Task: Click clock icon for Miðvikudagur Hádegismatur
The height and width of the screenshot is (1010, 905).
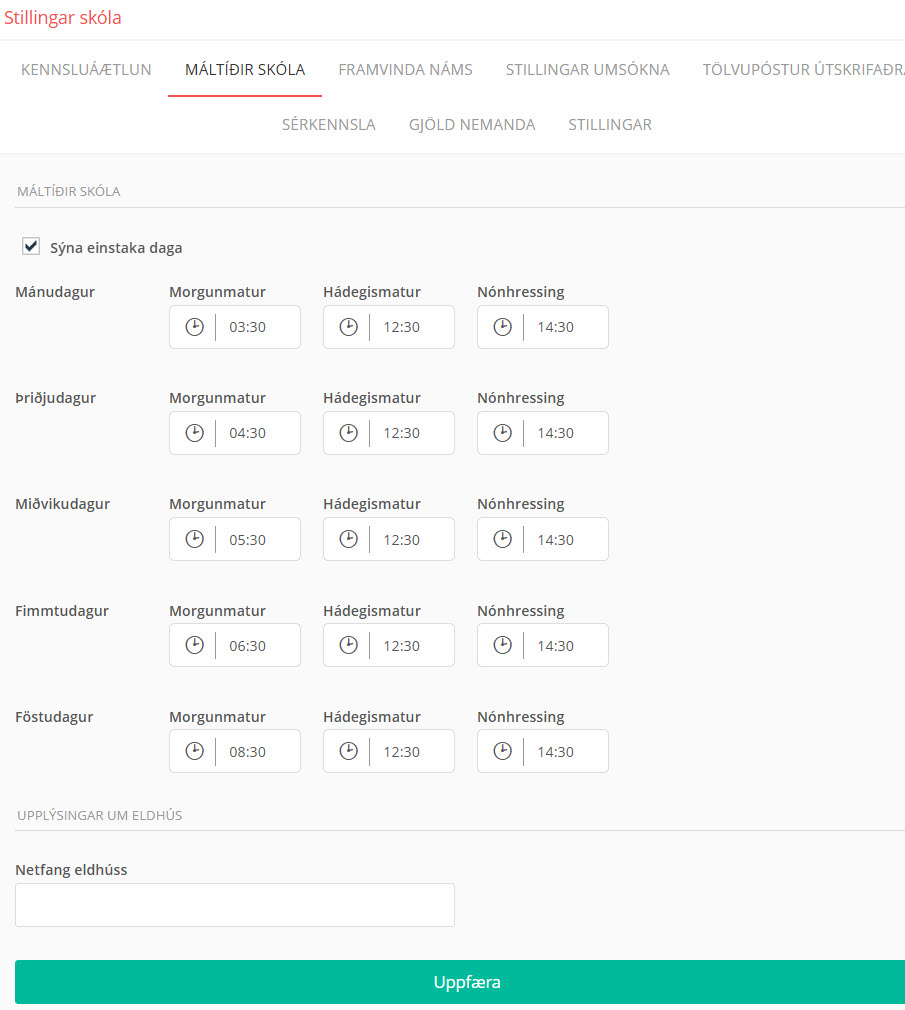Action: (x=348, y=539)
